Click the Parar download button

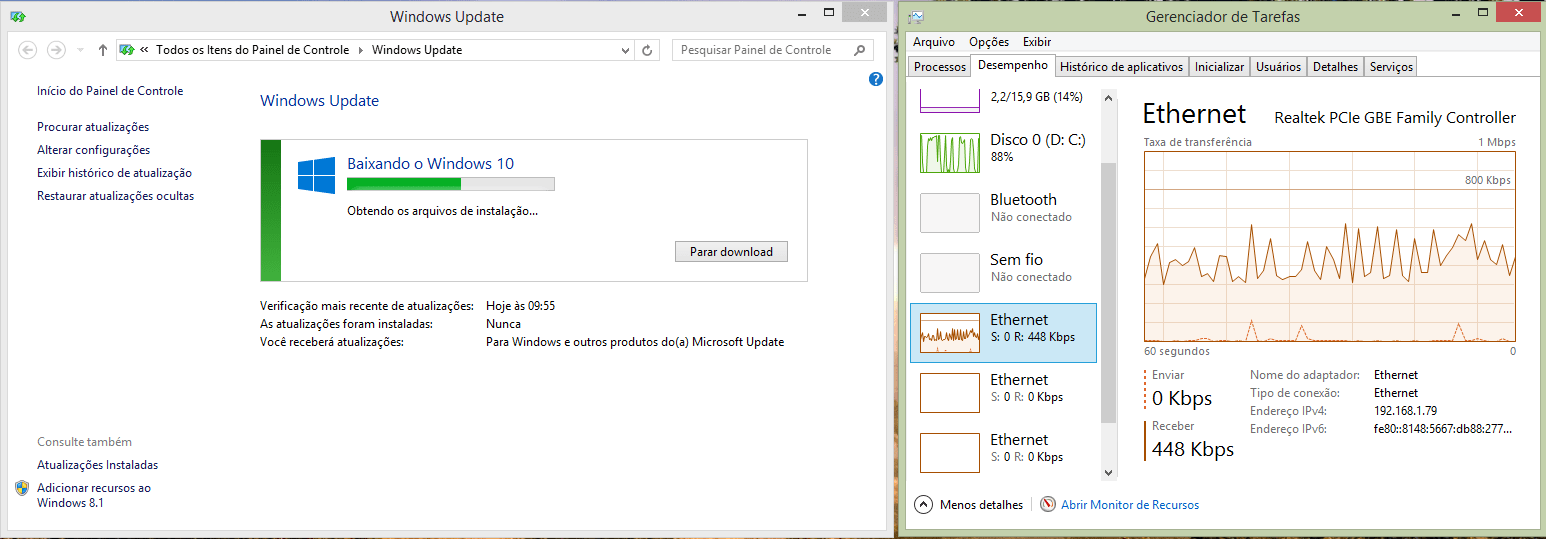pyautogui.click(x=731, y=252)
